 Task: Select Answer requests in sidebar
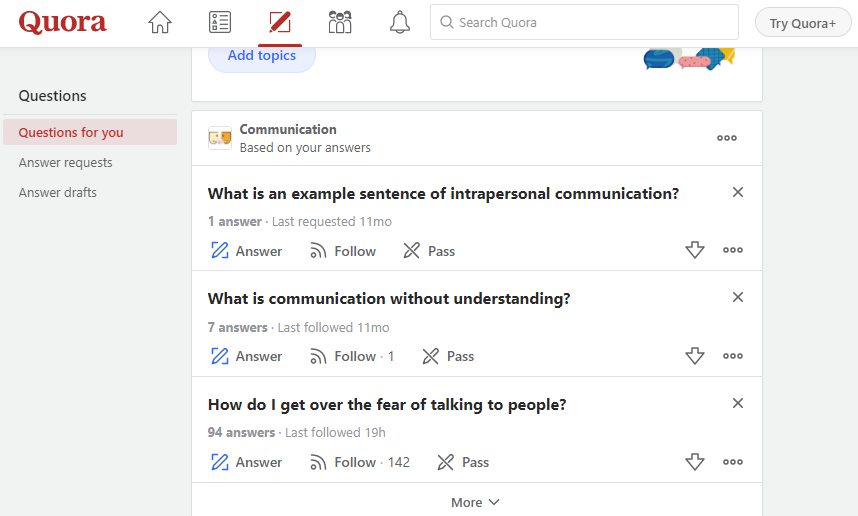point(66,162)
